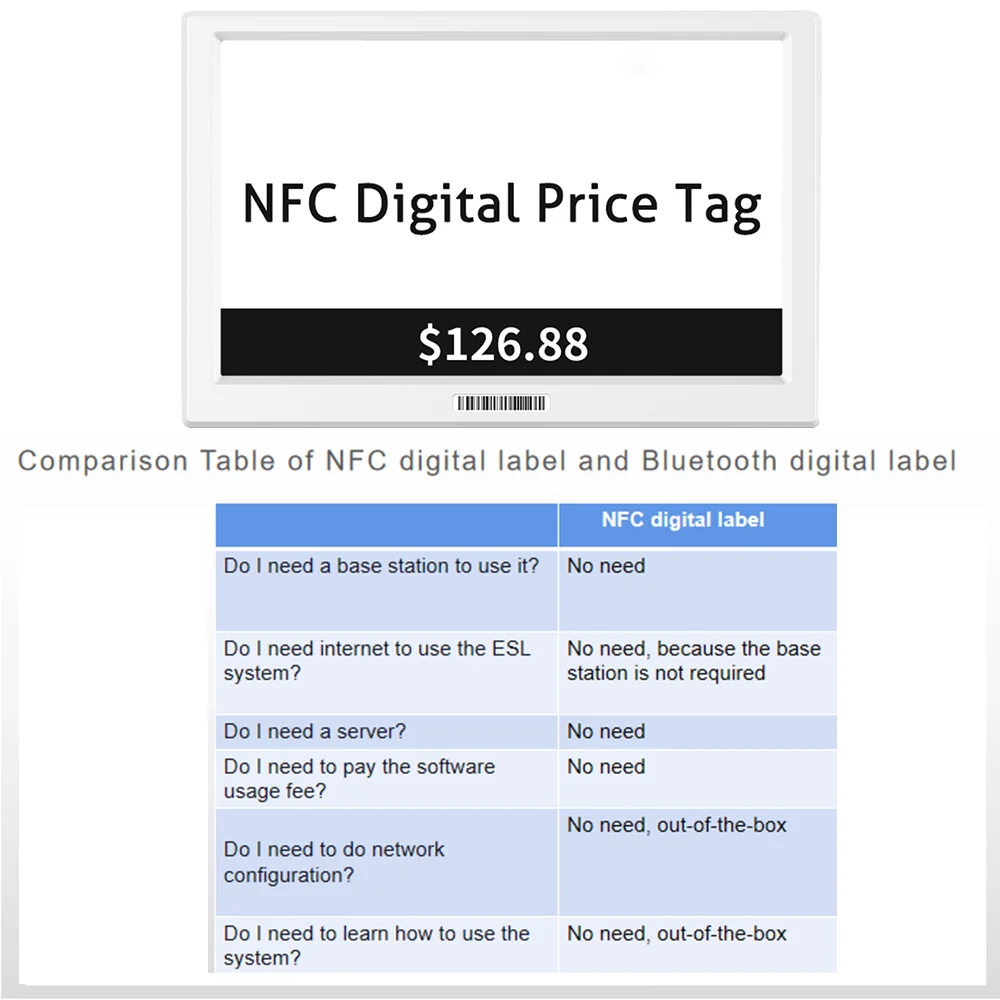Viewport: 1000px width, 1000px height.
Task: Click "No need" in the software fee row
Action: (606, 767)
